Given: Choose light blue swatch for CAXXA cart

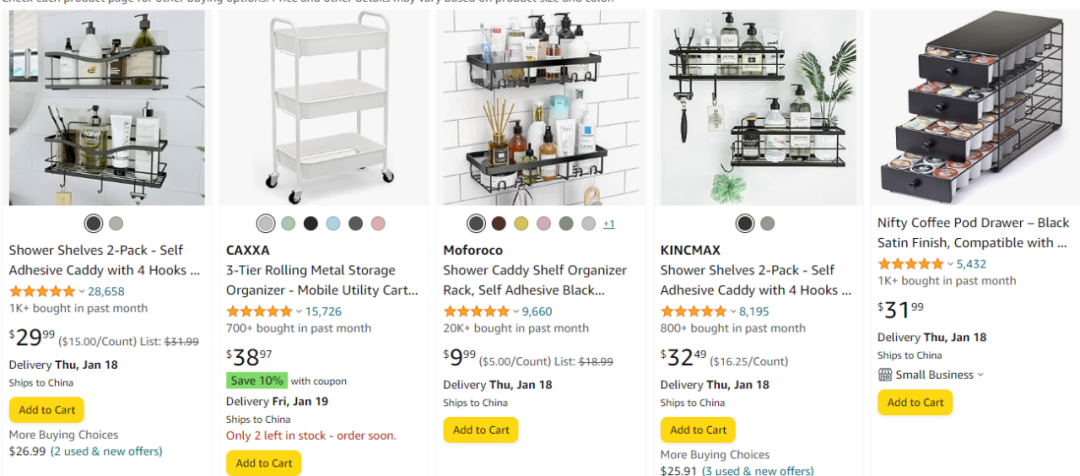Looking at the screenshot, I should (x=333, y=223).
